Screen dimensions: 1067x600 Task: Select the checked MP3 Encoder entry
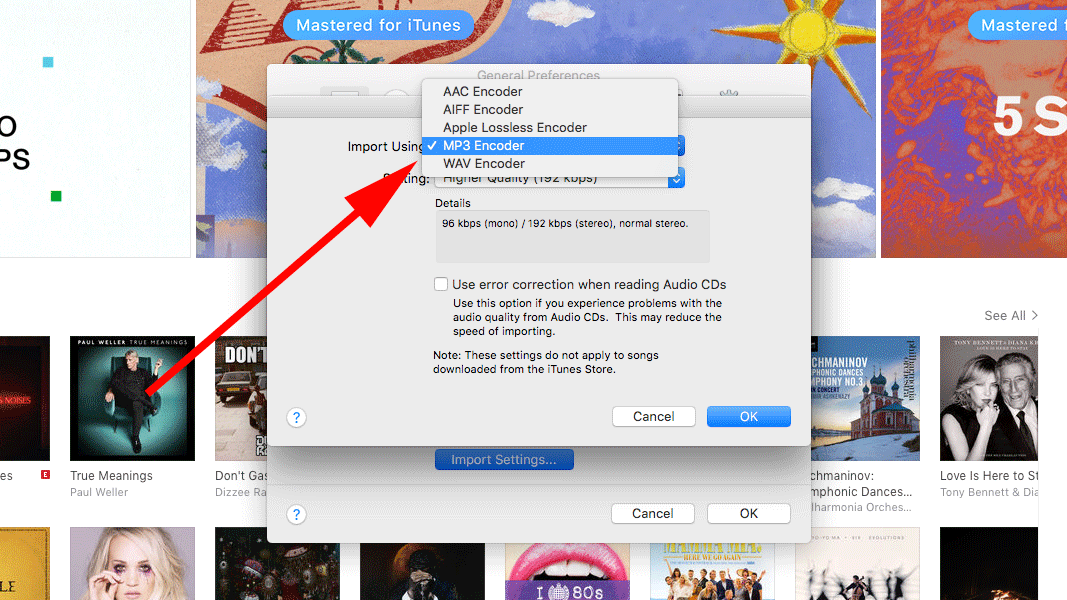point(550,146)
